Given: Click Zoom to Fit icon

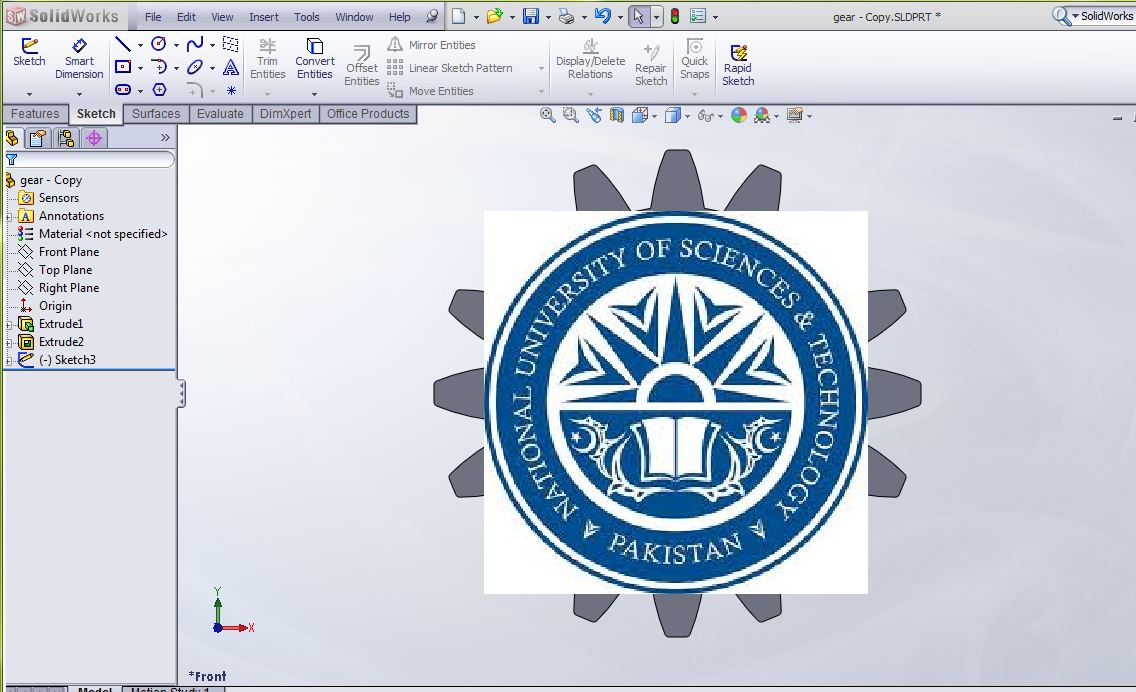Looking at the screenshot, I should tap(548, 114).
